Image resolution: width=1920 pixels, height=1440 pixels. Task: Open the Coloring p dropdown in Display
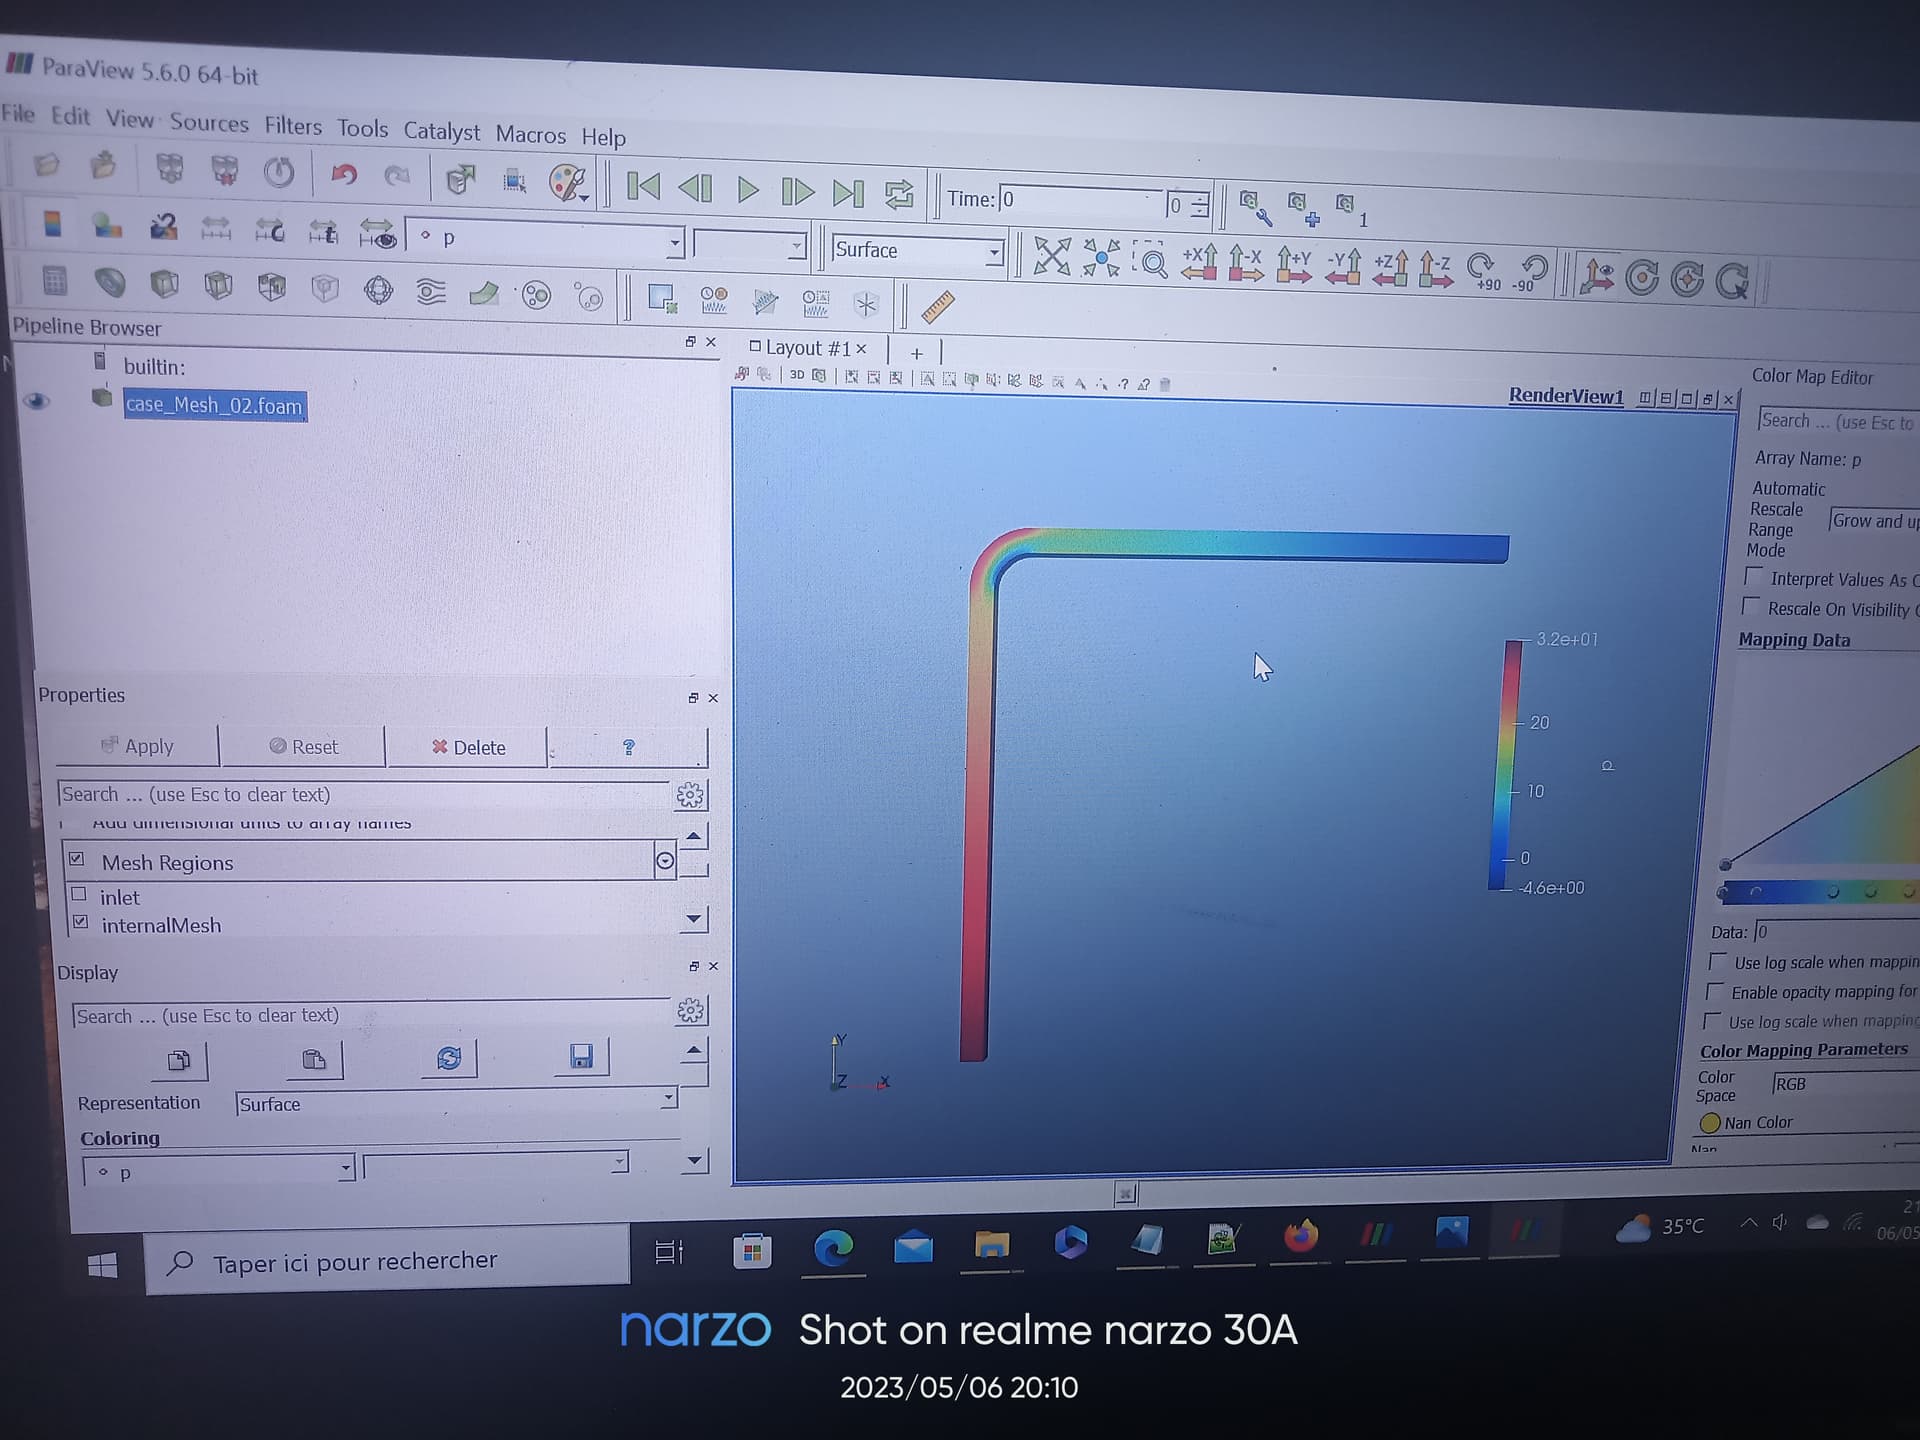pos(219,1170)
